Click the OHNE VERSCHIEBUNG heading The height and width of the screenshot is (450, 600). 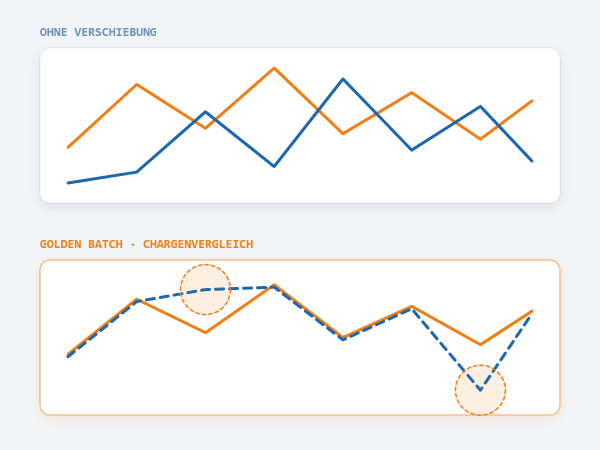pos(98,32)
